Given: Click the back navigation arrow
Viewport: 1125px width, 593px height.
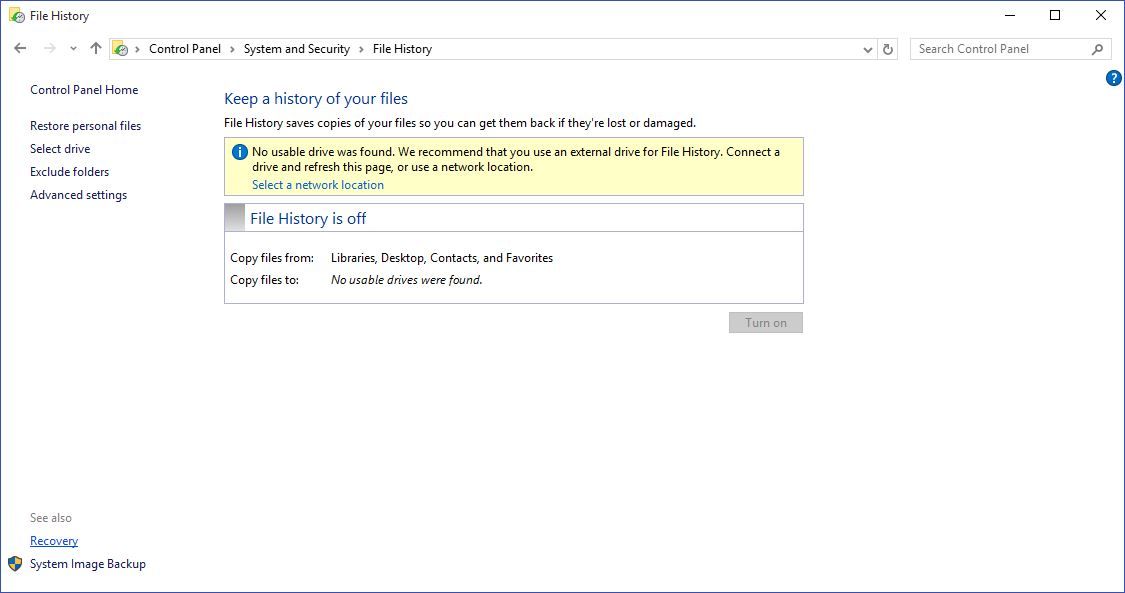Looking at the screenshot, I should (20, 48).
